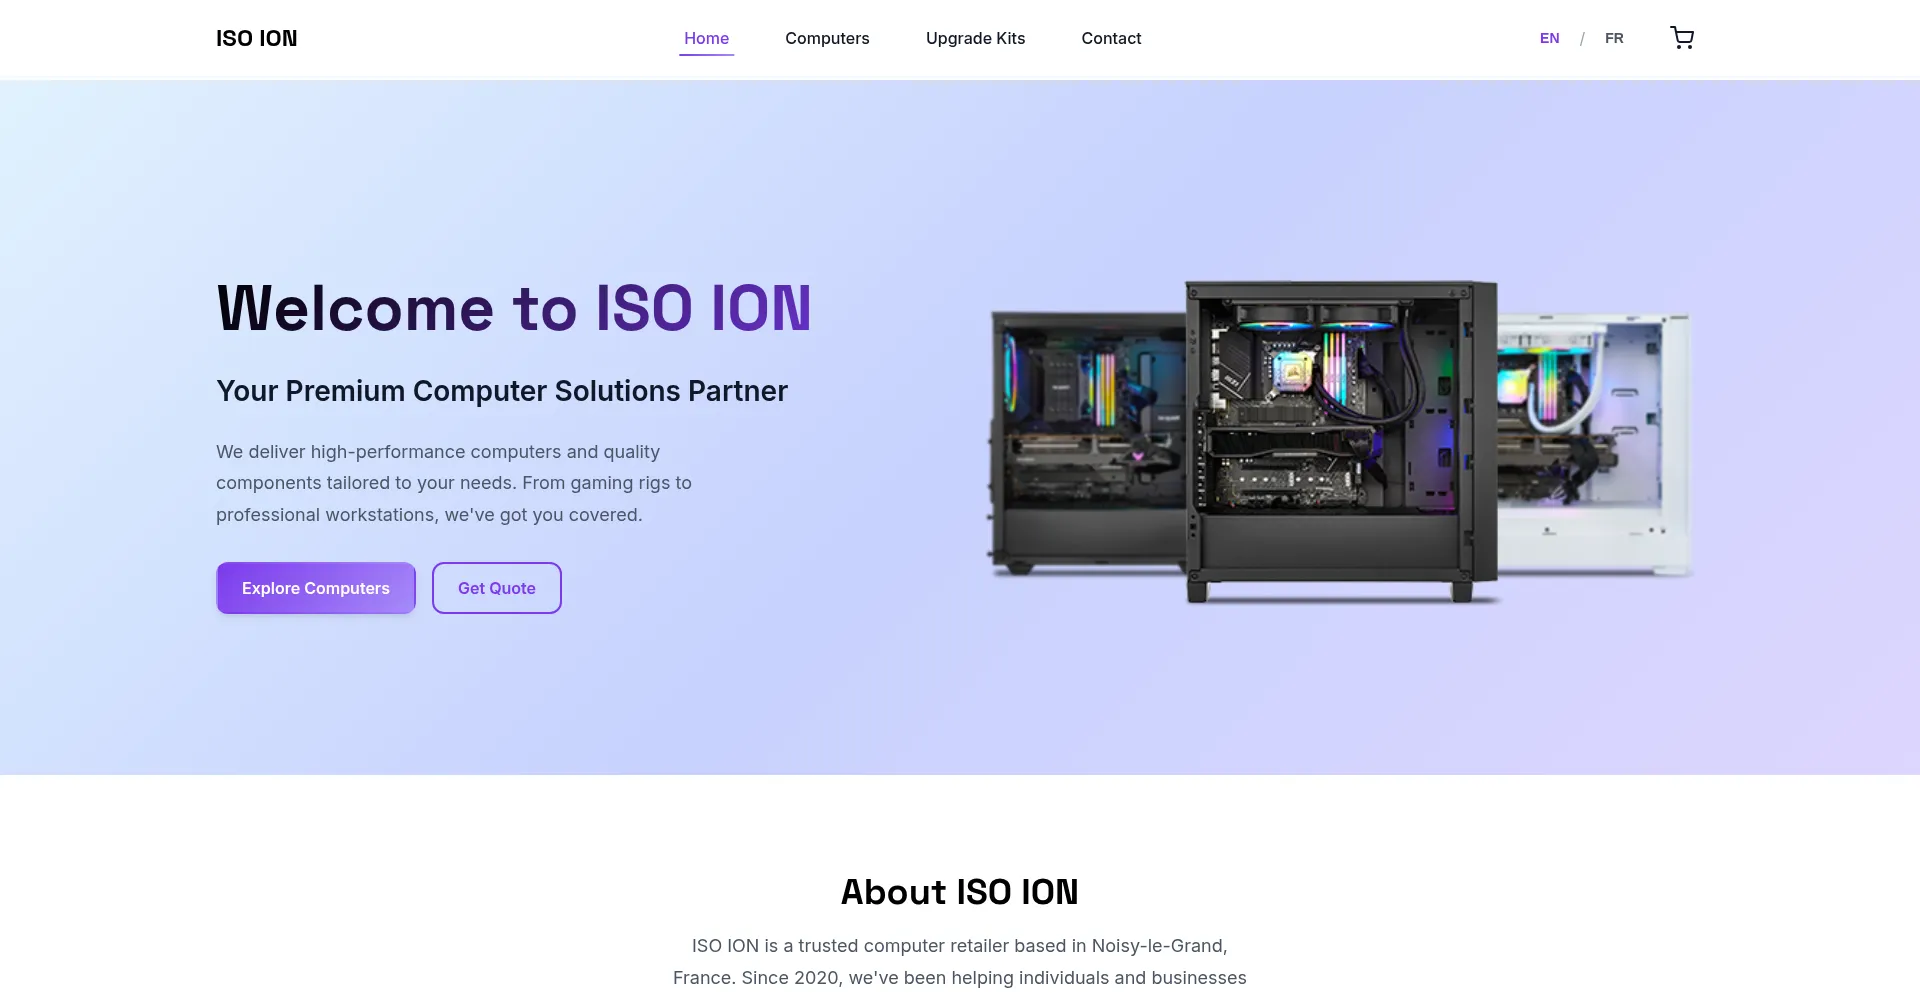
Task: Click the Get Quote button
Action: [x=496, y=588]
